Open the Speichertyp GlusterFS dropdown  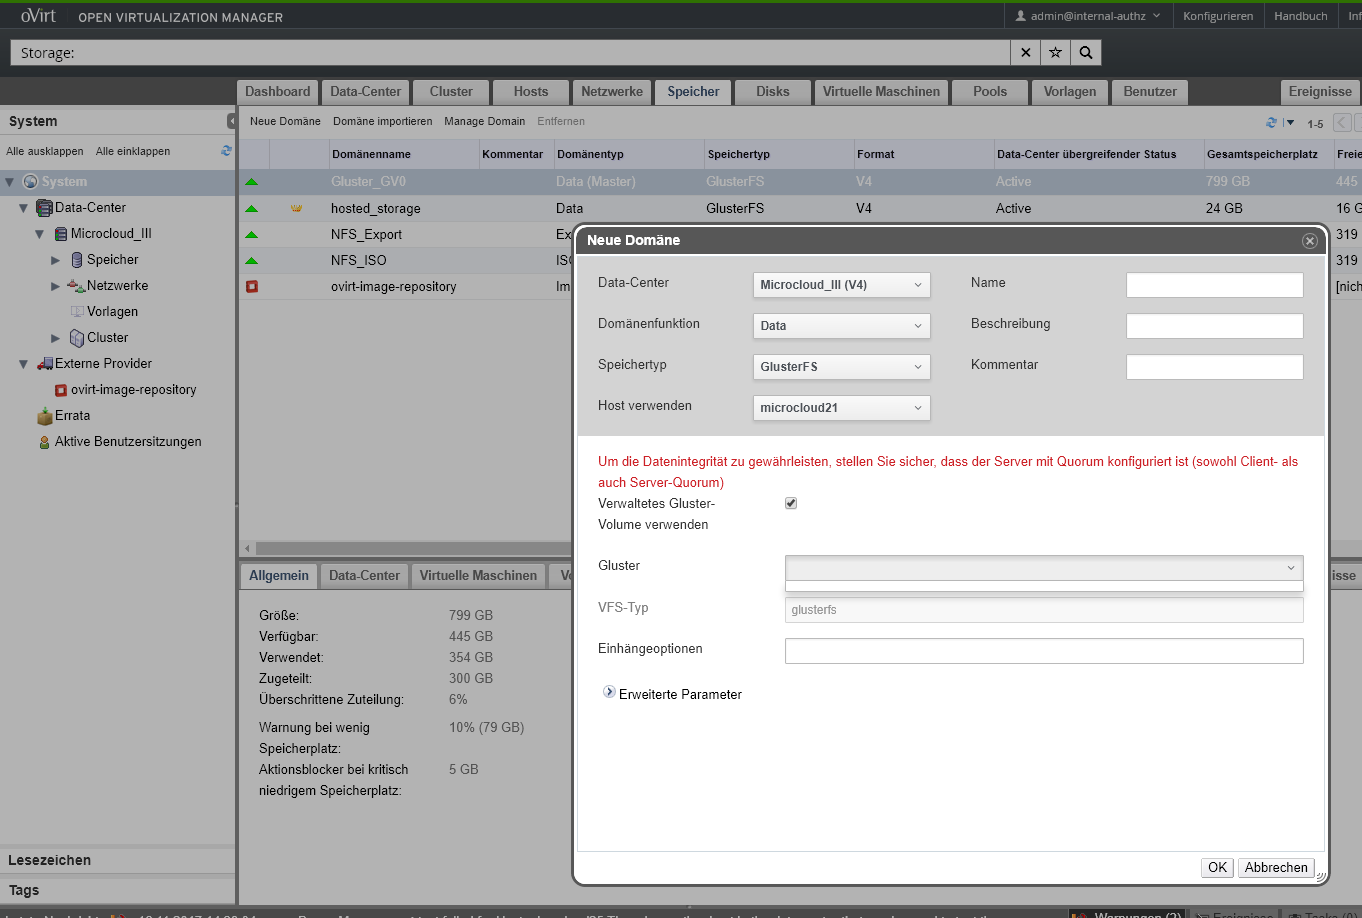coord(841,367)
